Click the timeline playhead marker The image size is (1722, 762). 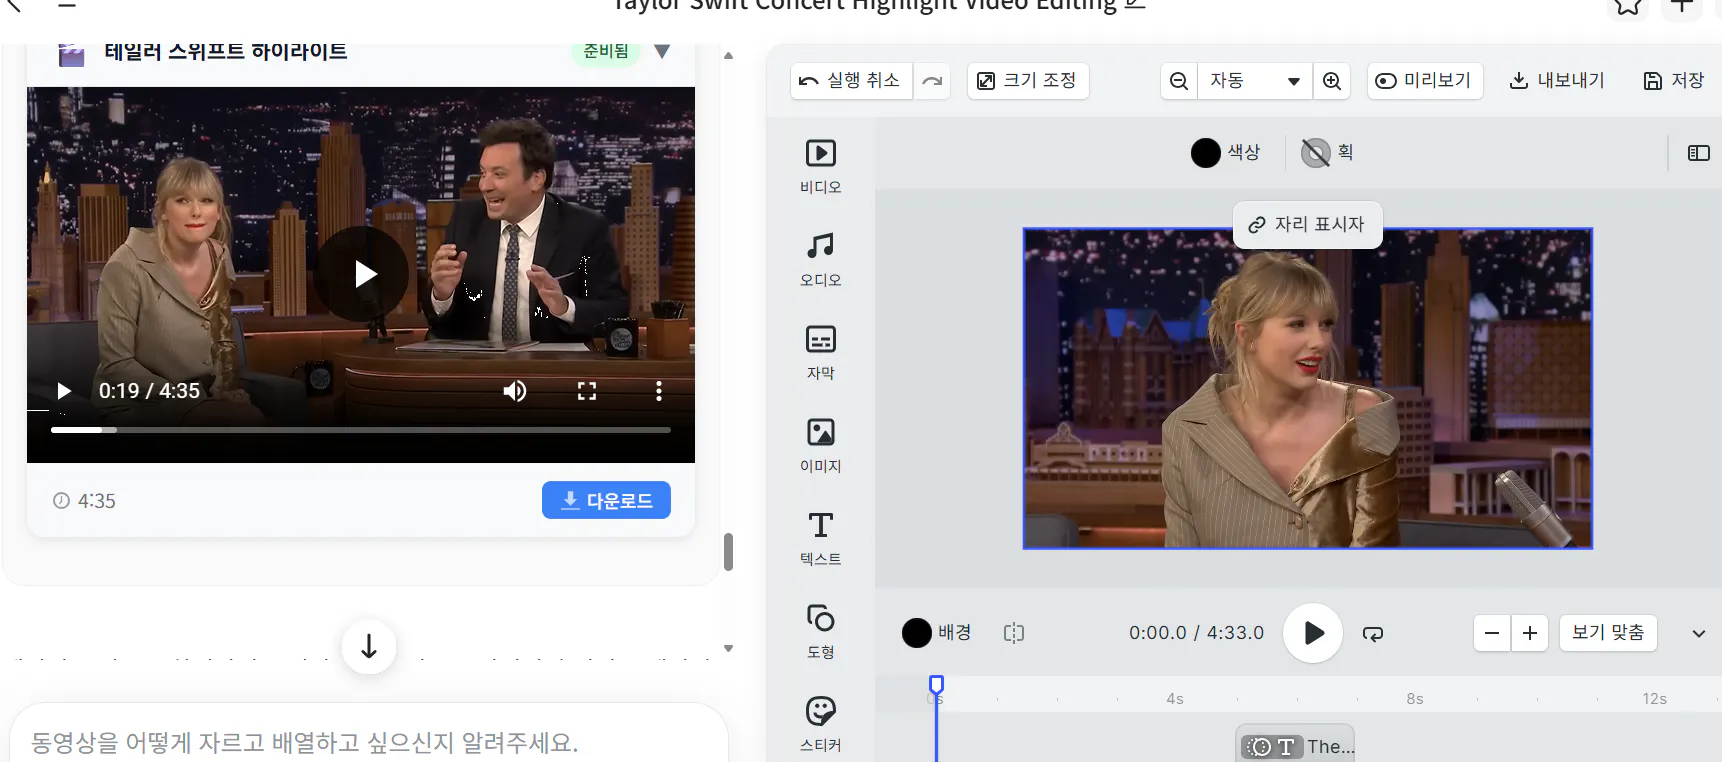[x=936, y=685]
